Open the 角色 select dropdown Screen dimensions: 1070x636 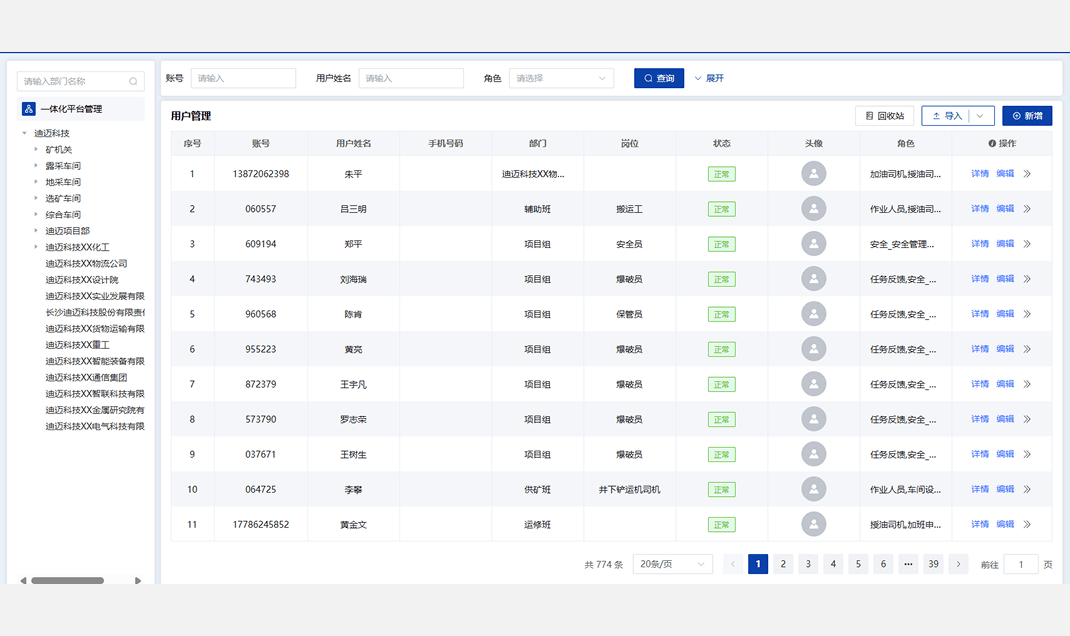pyautogui.click(x=561, y=78)
